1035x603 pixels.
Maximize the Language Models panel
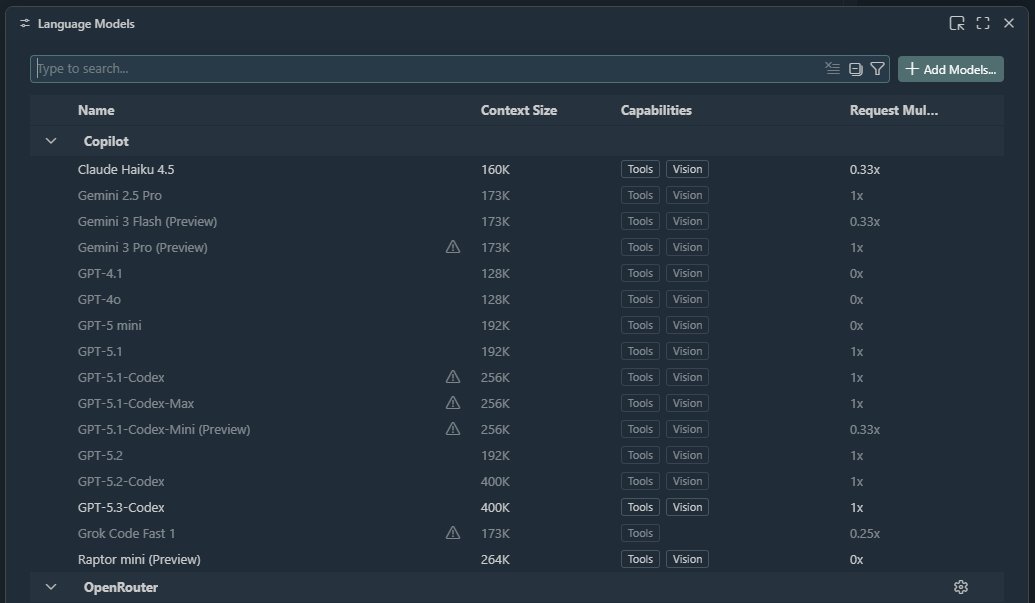(983, 23)
